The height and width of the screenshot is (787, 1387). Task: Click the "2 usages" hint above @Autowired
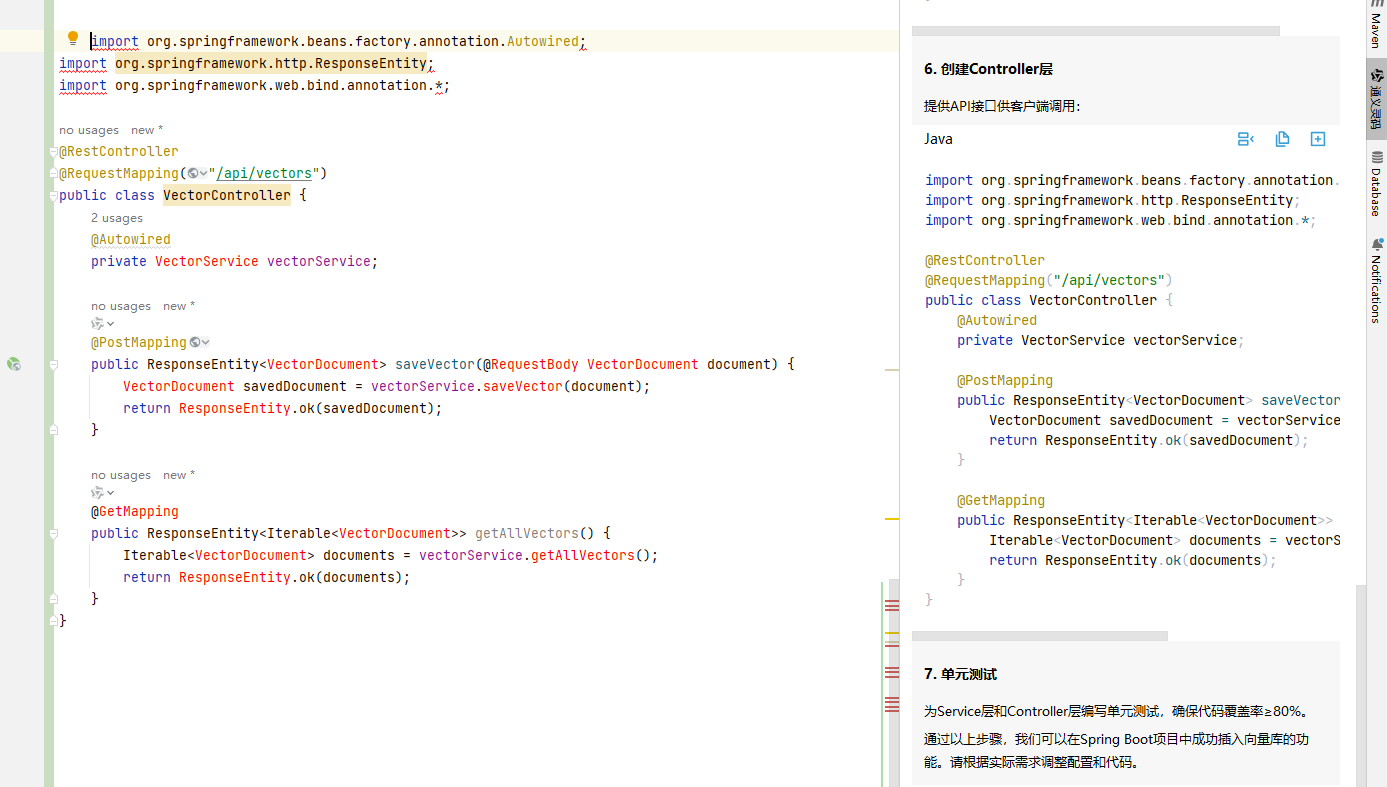click(117, 218)
